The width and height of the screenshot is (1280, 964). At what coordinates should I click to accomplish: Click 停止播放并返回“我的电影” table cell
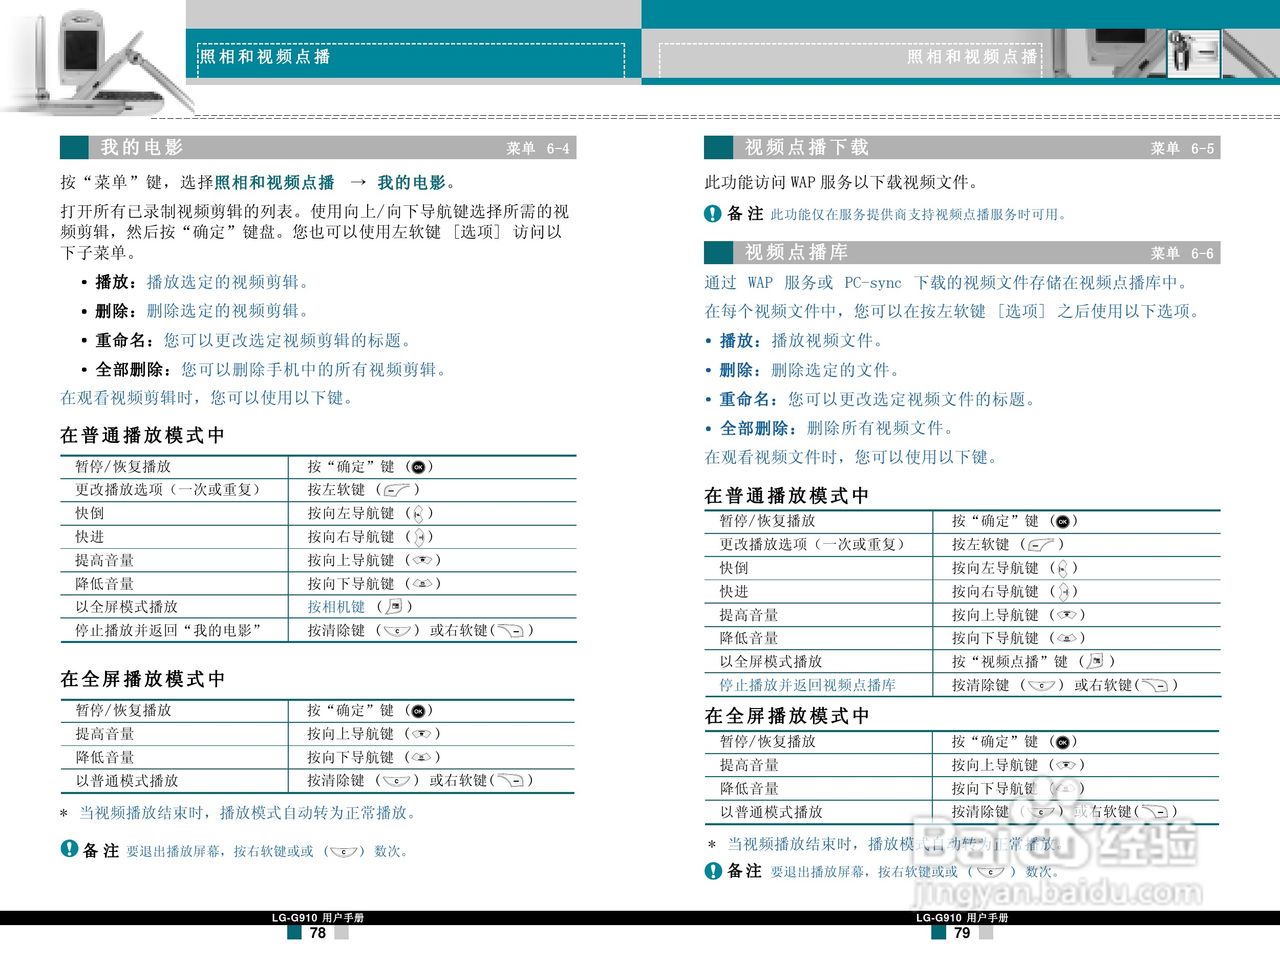click(168, 630)
